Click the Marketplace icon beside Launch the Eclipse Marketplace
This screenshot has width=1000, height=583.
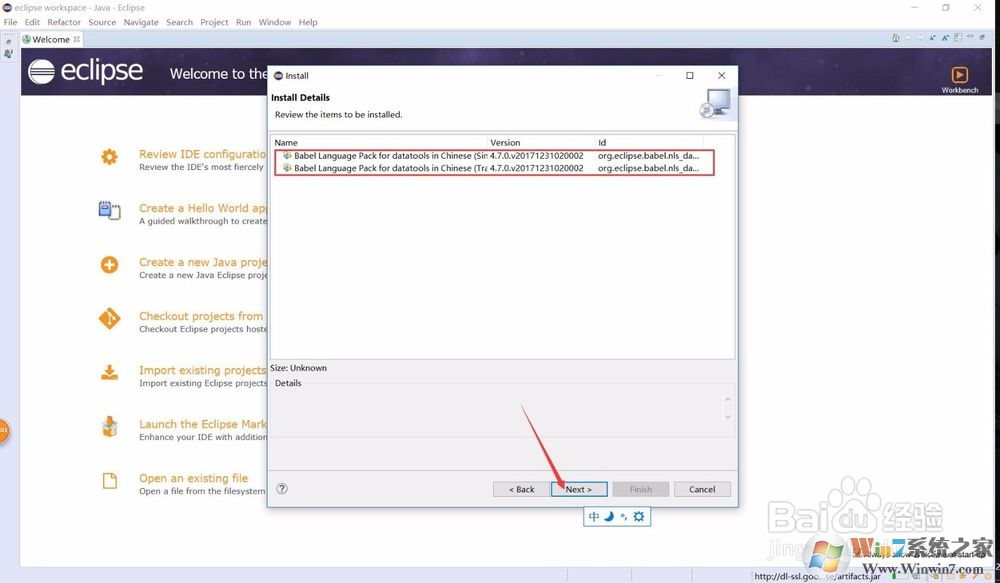[110, 426]
